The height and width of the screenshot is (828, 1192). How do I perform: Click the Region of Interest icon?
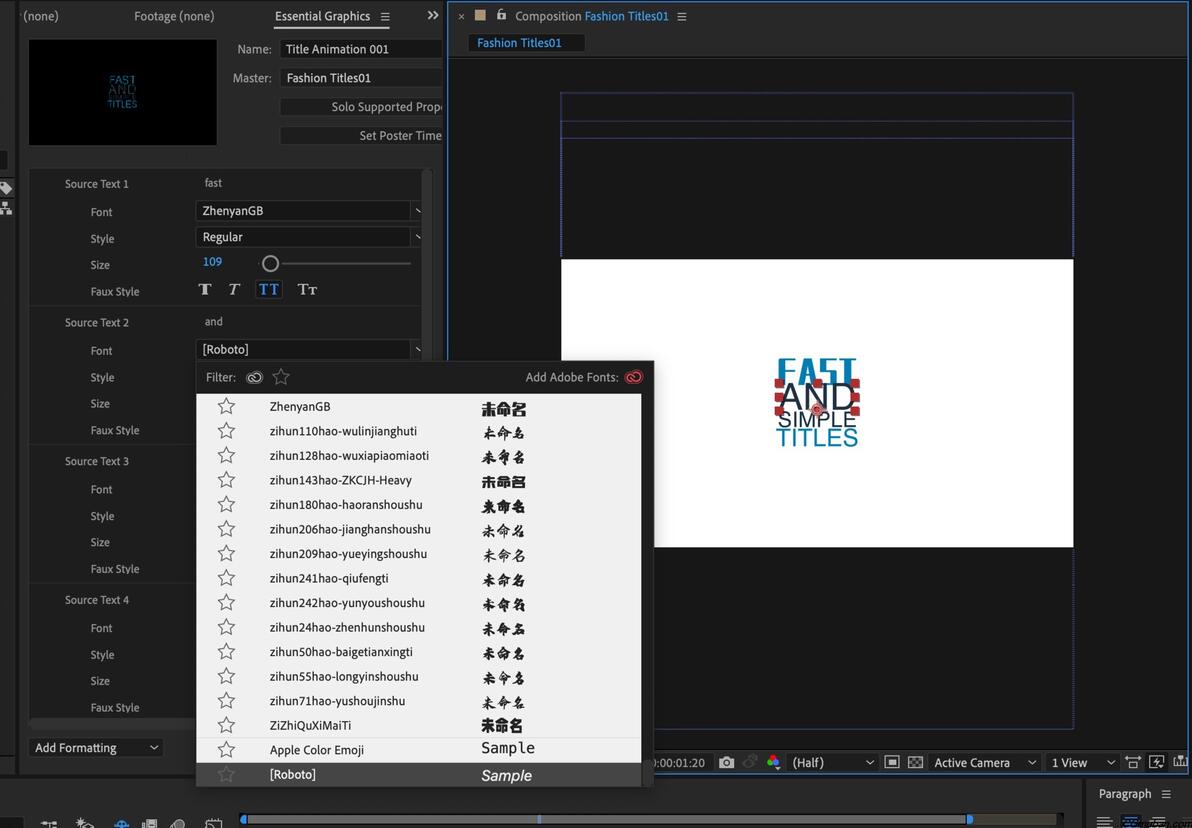coord(892,762)
